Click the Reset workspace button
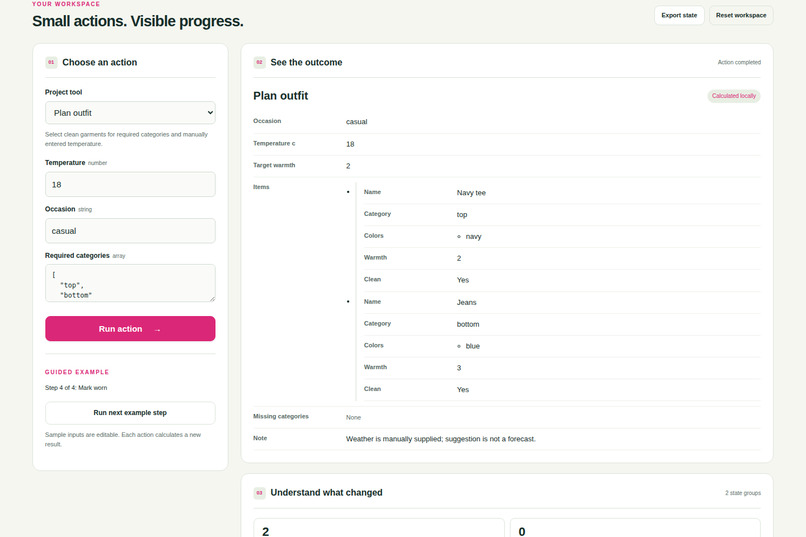806x537 pixels. click(x=741, y=15)
